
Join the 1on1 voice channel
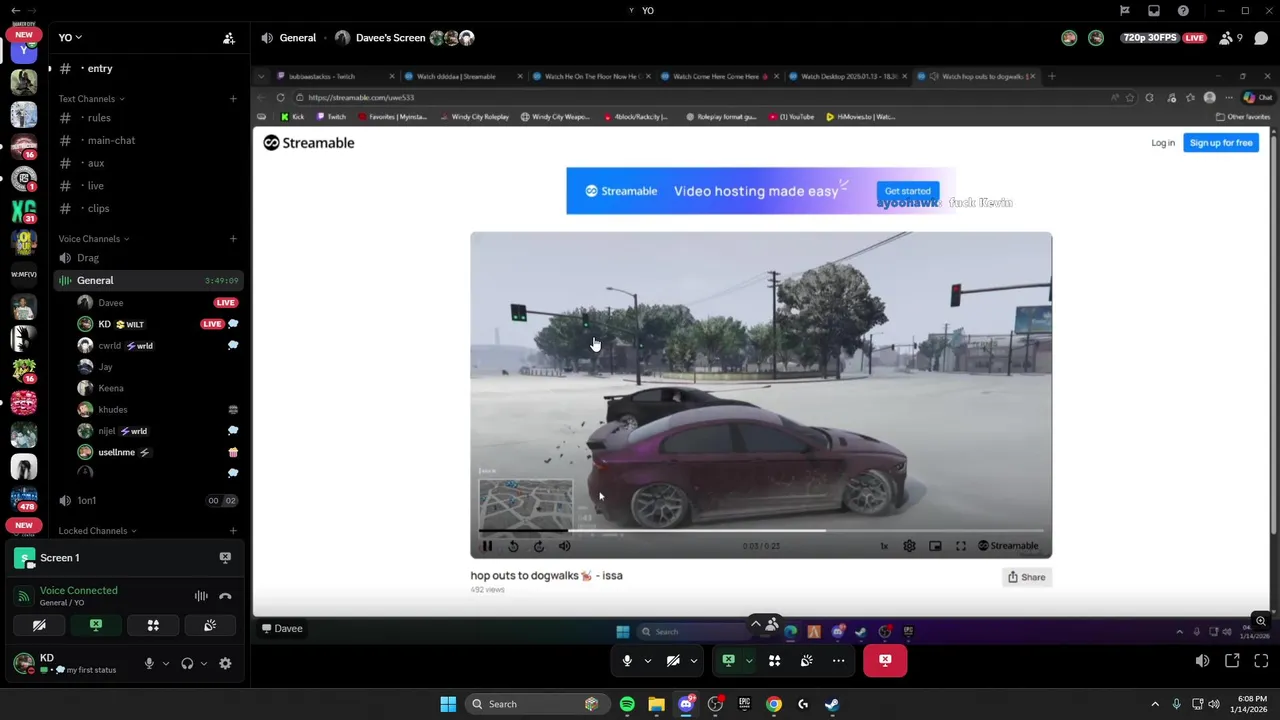point(148,500)
